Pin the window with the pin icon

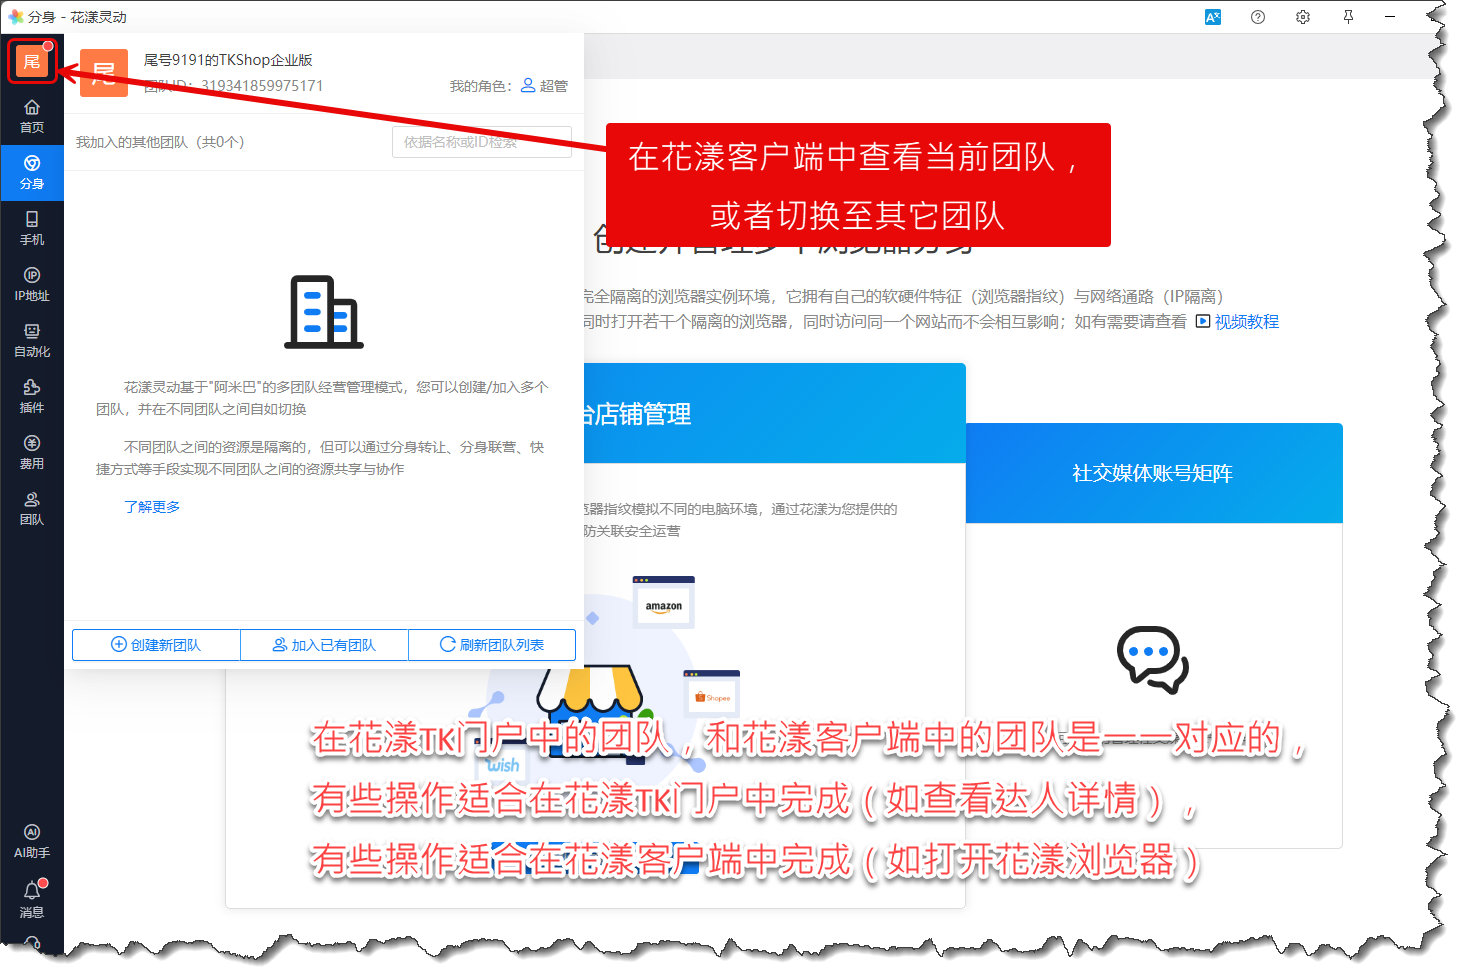tap(1348, 17)
